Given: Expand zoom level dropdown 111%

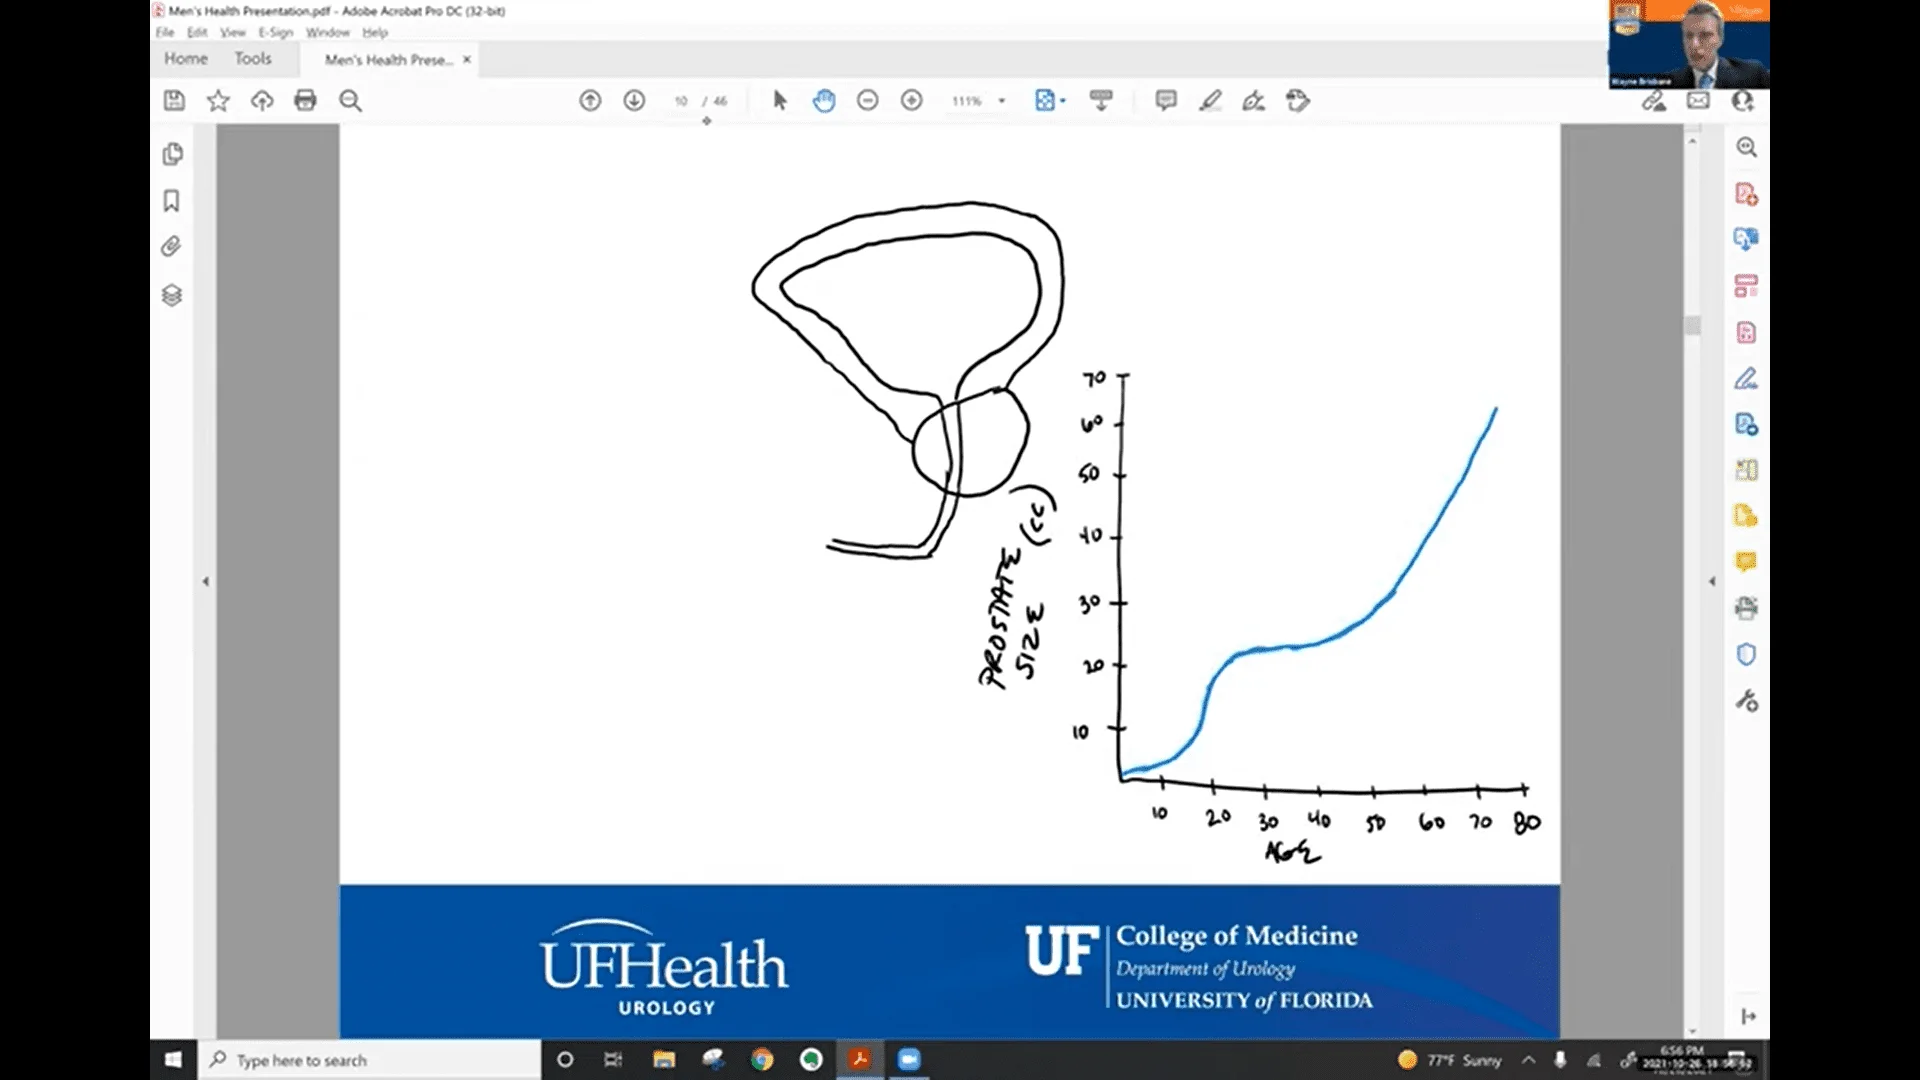Looking at the screenshot, I should click(1001, 101).
